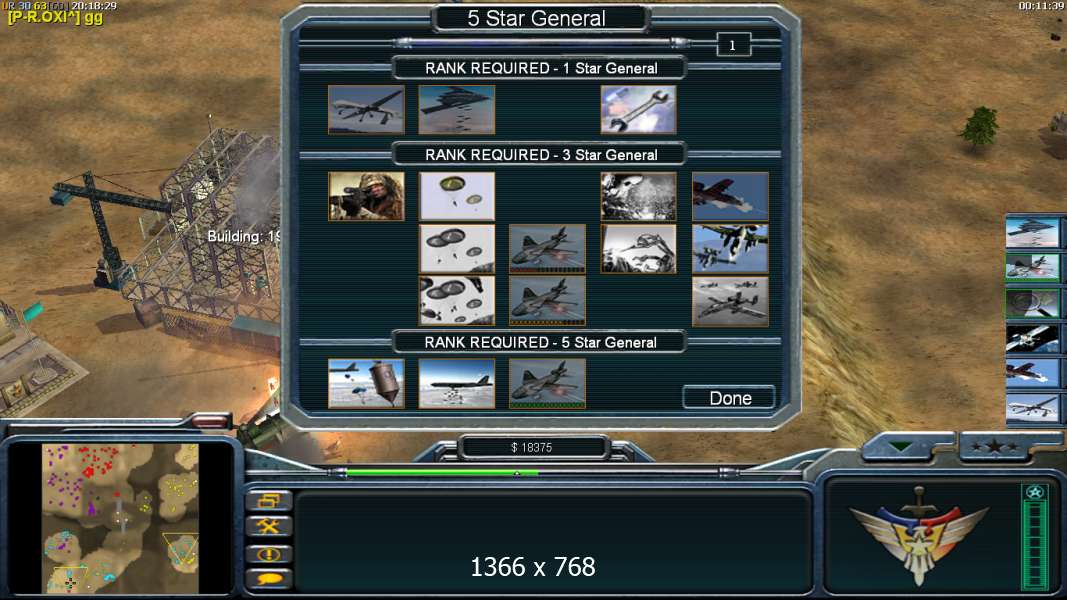The image size is (1067, 600).
Task: Click the radar minimap
Action: tap(121, 518)
